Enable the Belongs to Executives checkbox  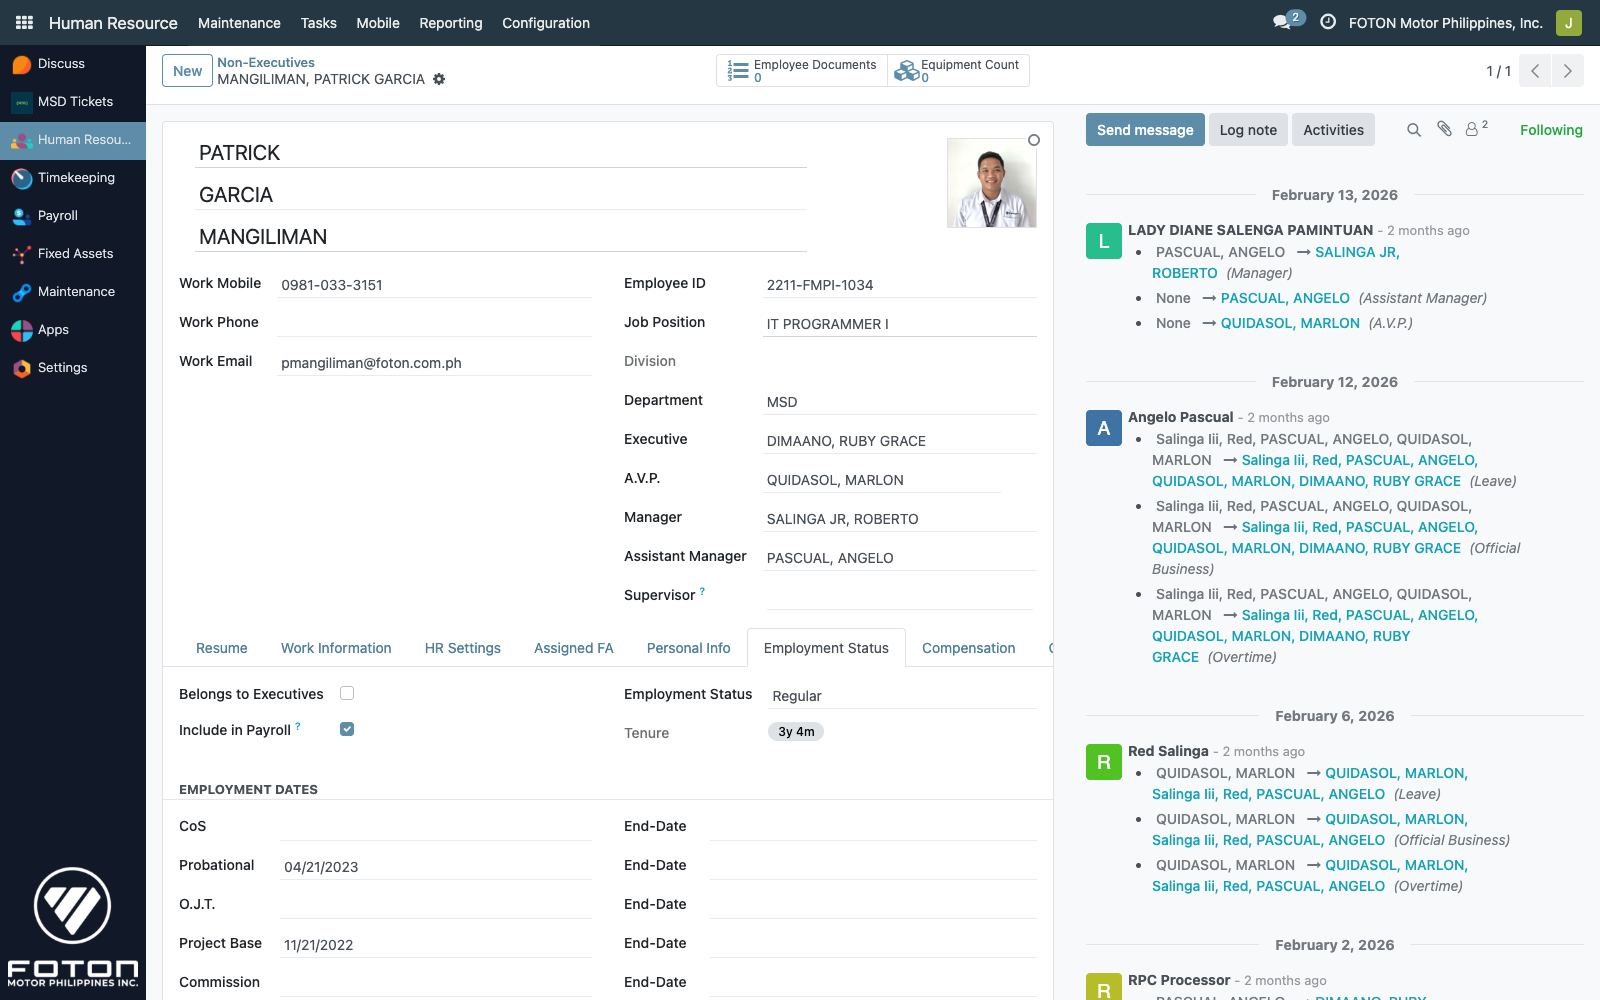[346, 693]
